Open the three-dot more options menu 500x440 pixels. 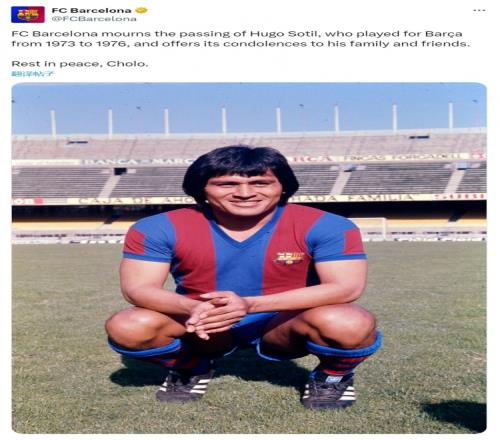(479, 11)
